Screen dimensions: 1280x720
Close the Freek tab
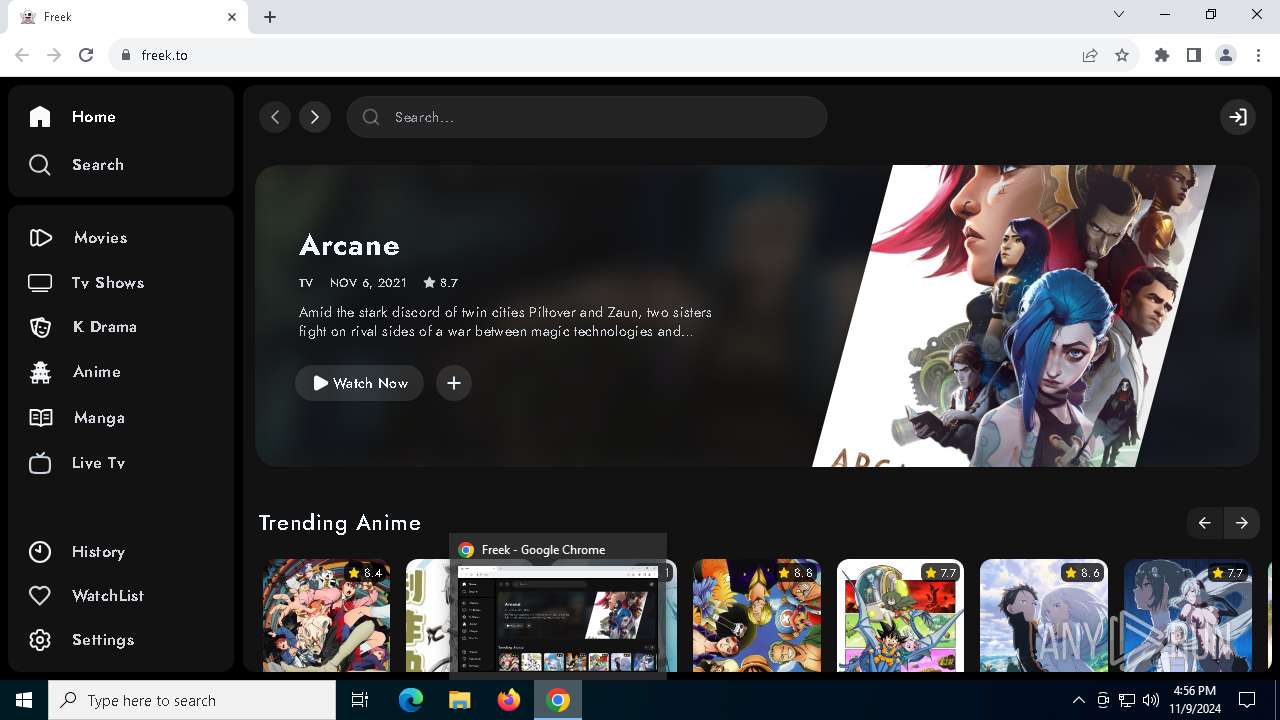click(x=232, y=17)
